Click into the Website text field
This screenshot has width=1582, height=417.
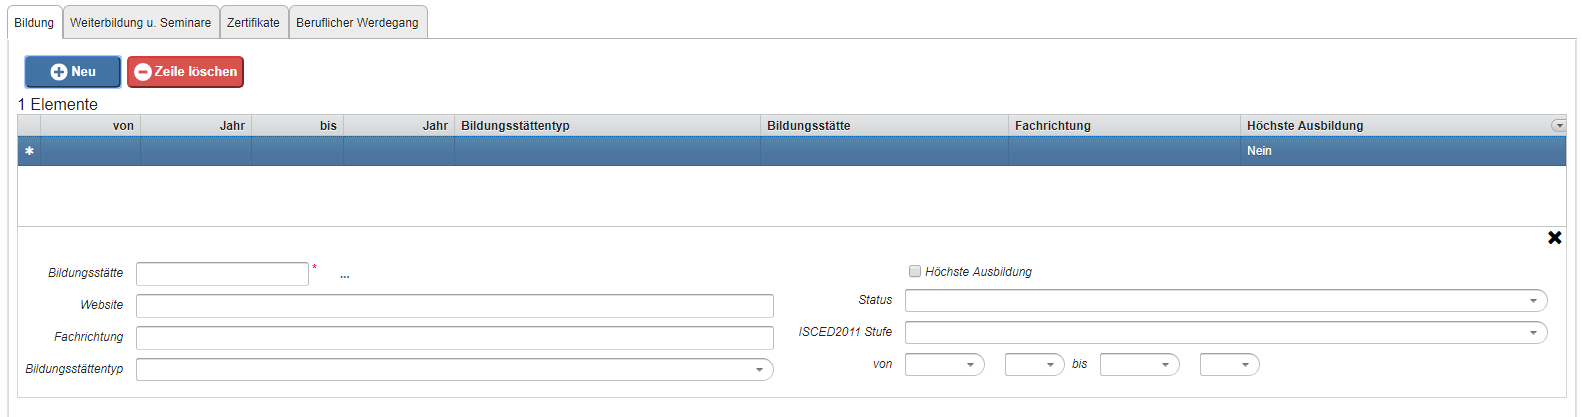(x=454, y=306)
